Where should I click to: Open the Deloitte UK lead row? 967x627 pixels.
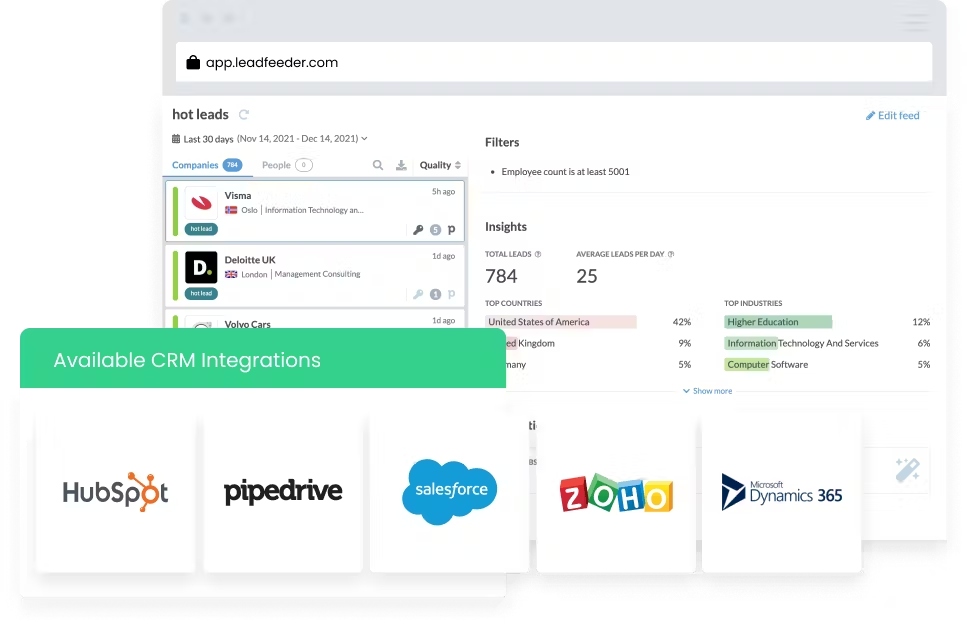(315, 276)
